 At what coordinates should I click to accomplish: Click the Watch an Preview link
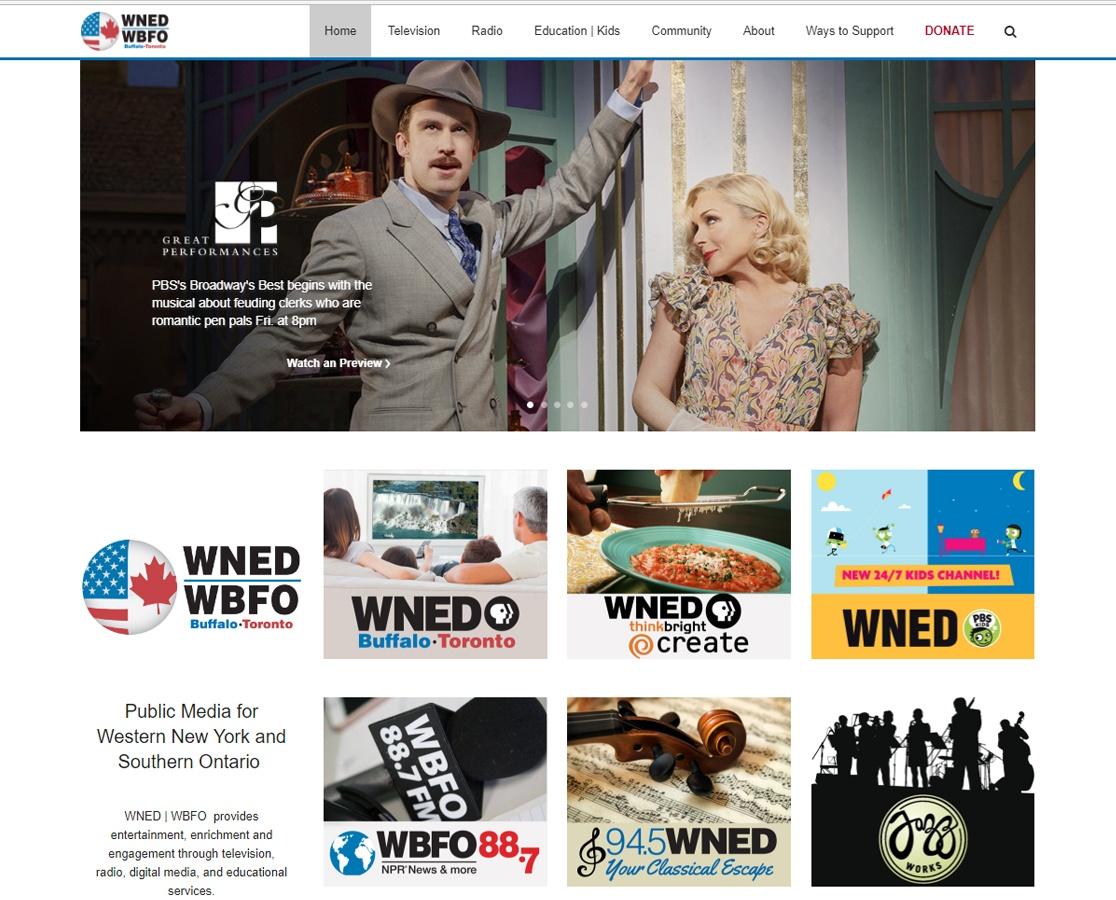338,363
